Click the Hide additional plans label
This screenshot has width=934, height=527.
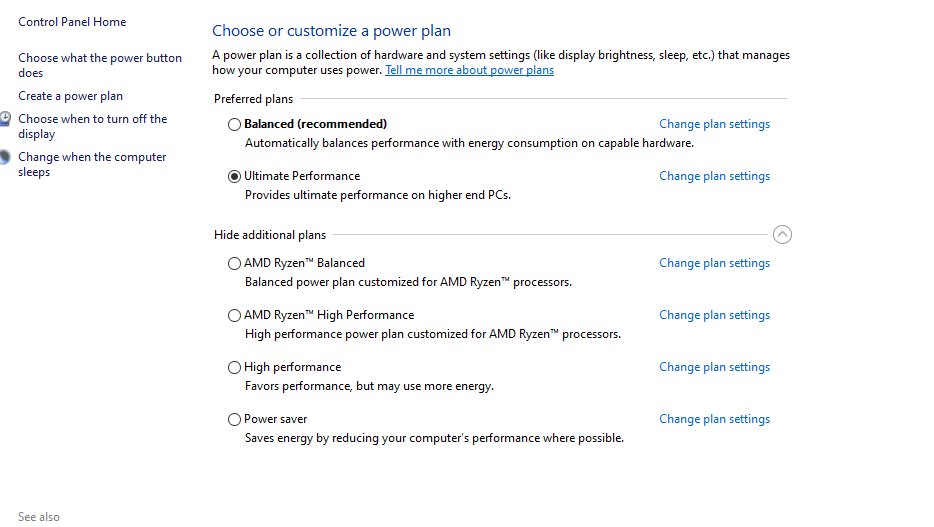pos(270,235)
